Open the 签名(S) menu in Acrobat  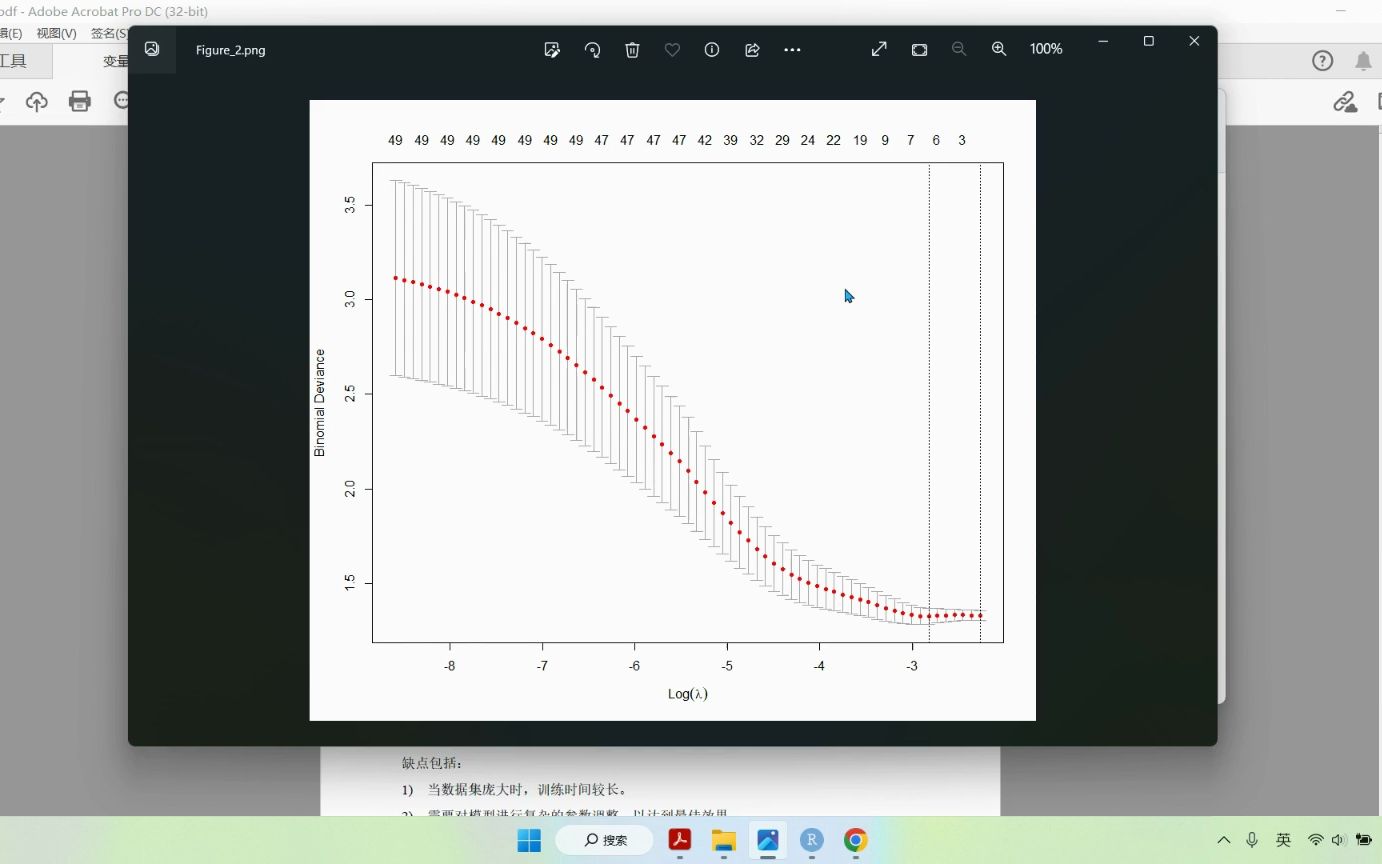pyautogui.click(x=108, y=33)
